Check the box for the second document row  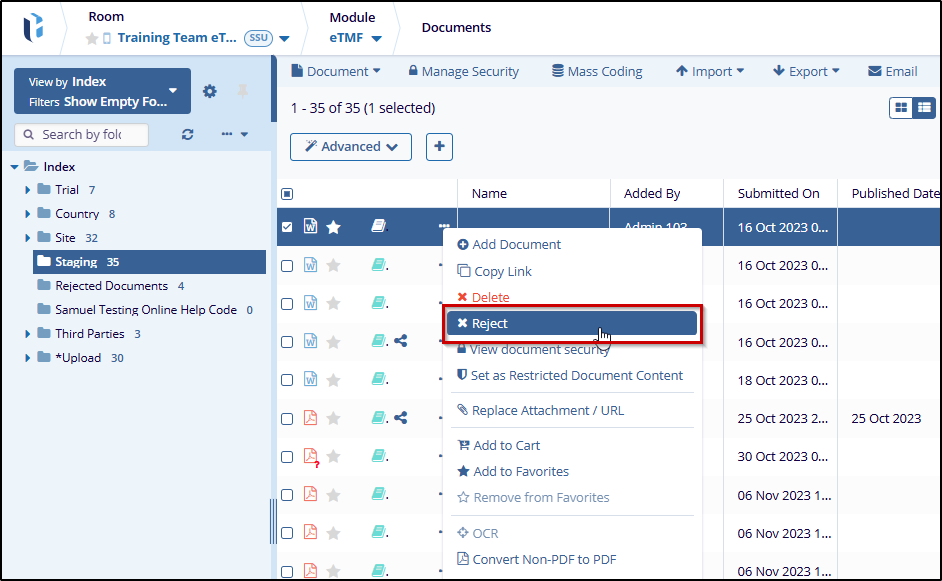click(x=287, y=266)
